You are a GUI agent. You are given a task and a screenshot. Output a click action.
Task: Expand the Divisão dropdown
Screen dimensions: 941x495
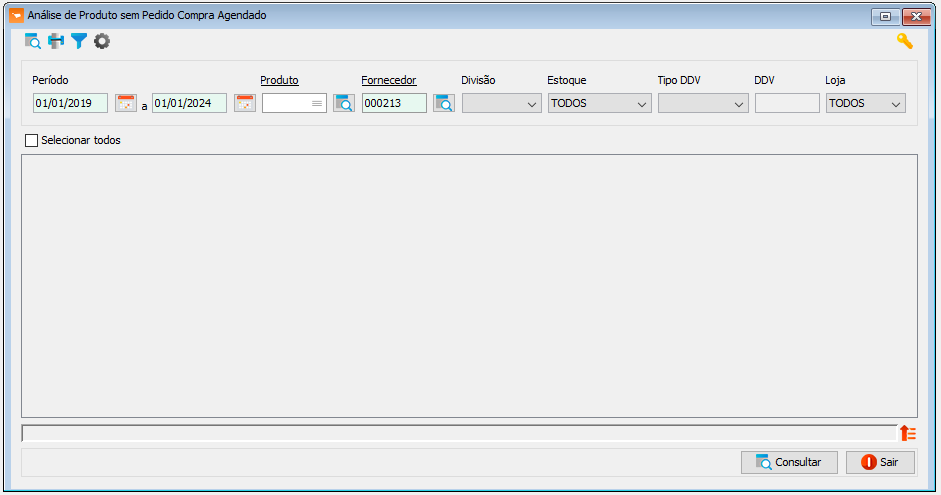point(502,103)
